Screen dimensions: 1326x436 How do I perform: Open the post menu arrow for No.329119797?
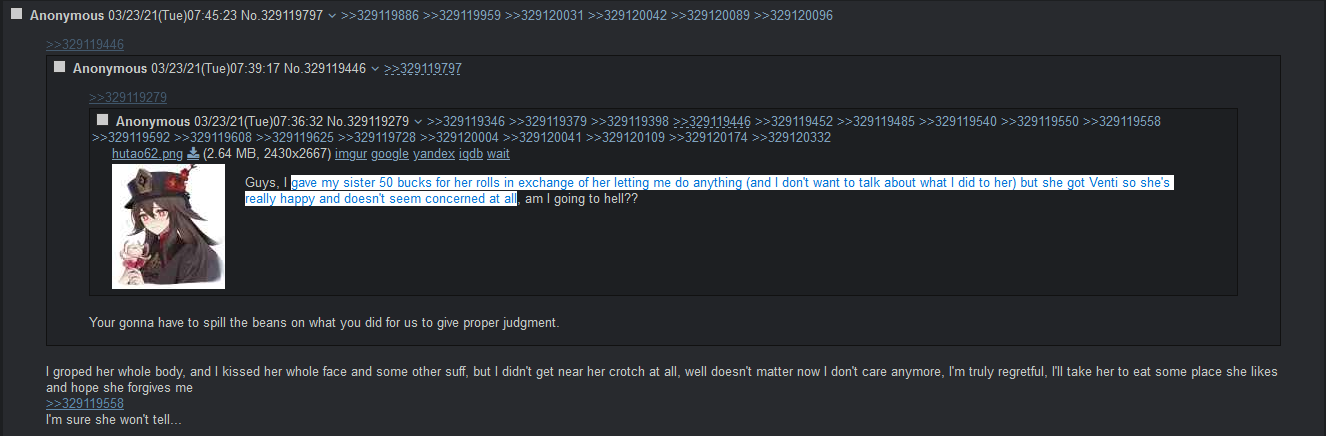[x=332, y=16]
